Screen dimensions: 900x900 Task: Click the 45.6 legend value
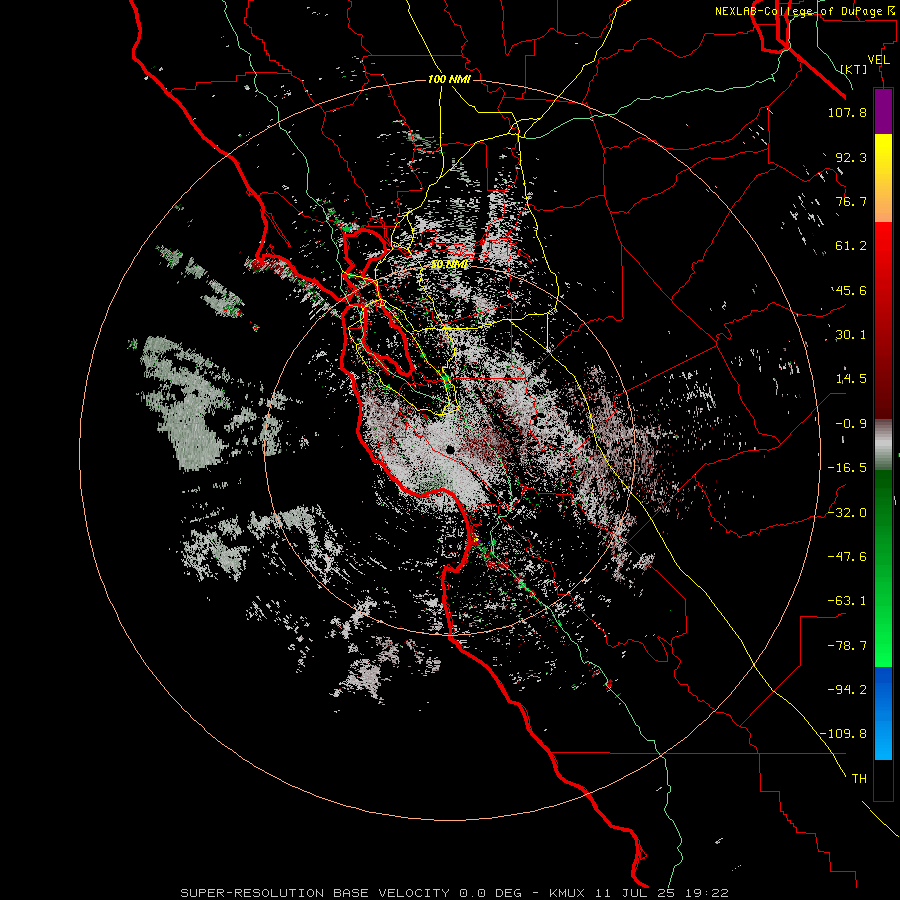tap(851, 290)
